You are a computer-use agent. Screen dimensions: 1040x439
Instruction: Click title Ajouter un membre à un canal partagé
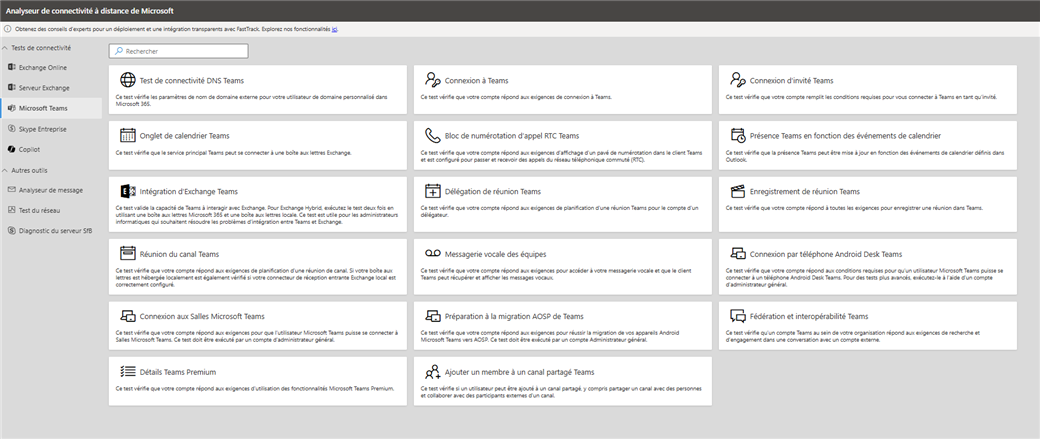(519, 372)
